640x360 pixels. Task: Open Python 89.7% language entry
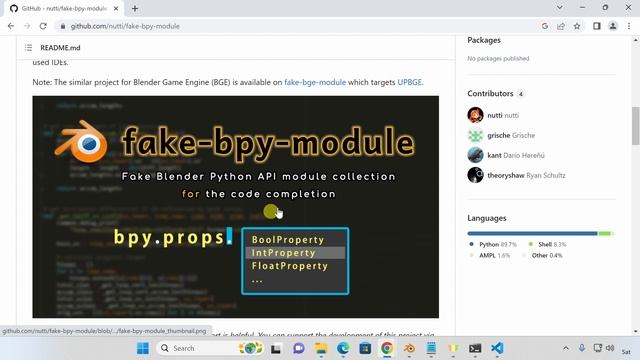(493, 244)
